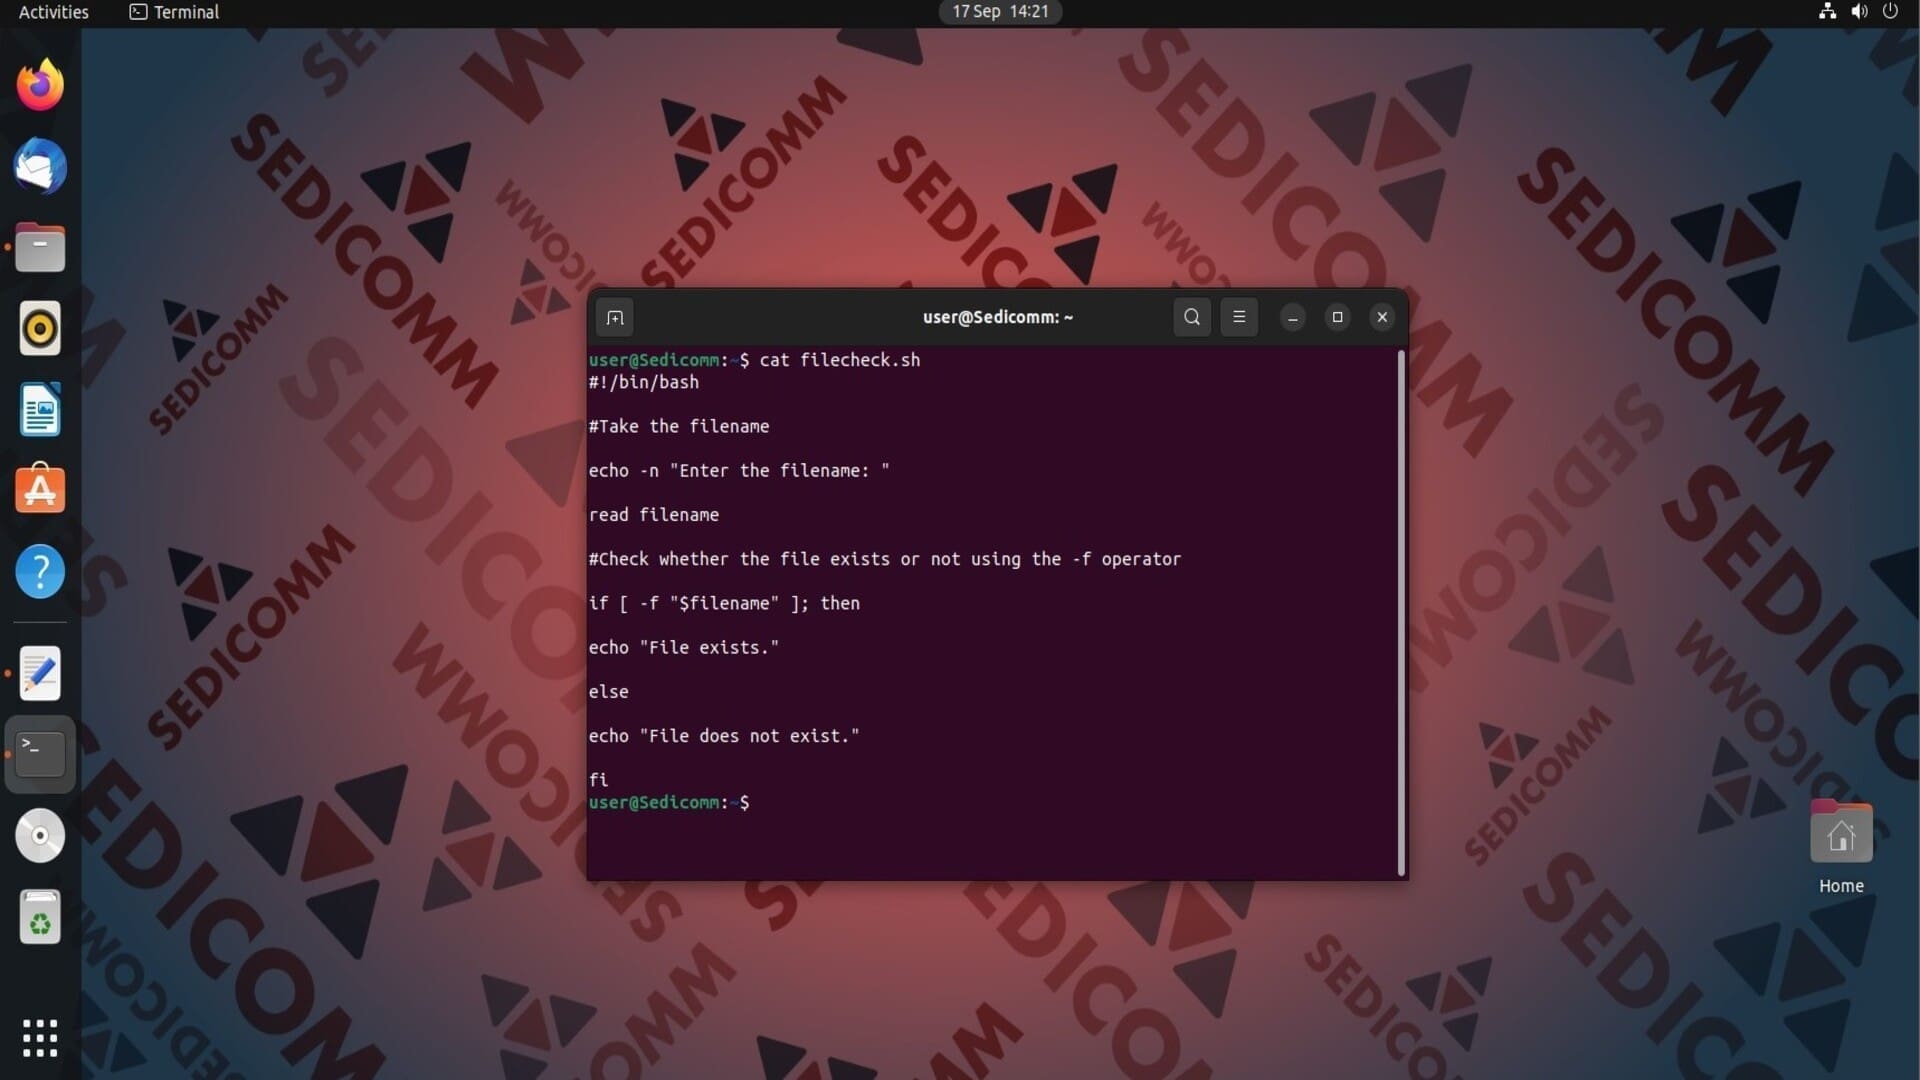Click the 'fi' line in the script
Image resolution: width=1920 pixels, height=1080 pixels.
(x=598, y=780)
